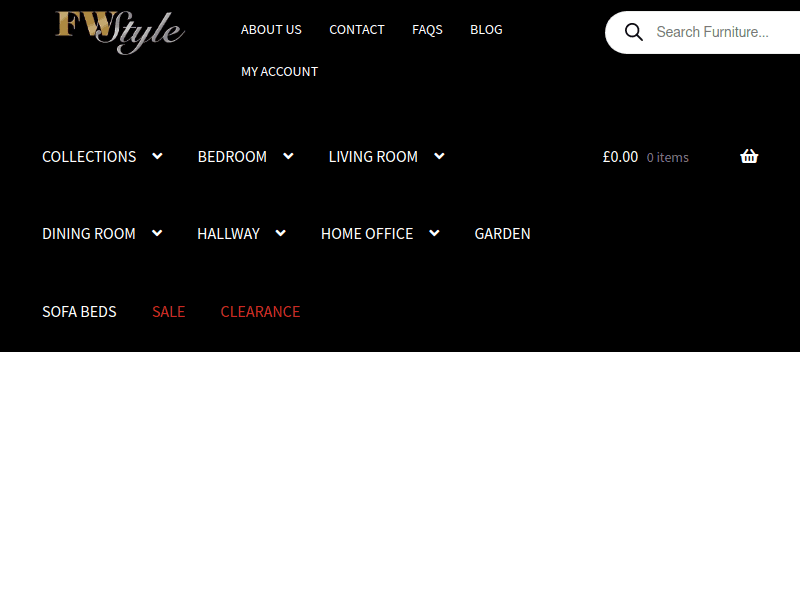
Task: Open the HOME OFFICE dropdown chevron
Action: coord(434,233)
